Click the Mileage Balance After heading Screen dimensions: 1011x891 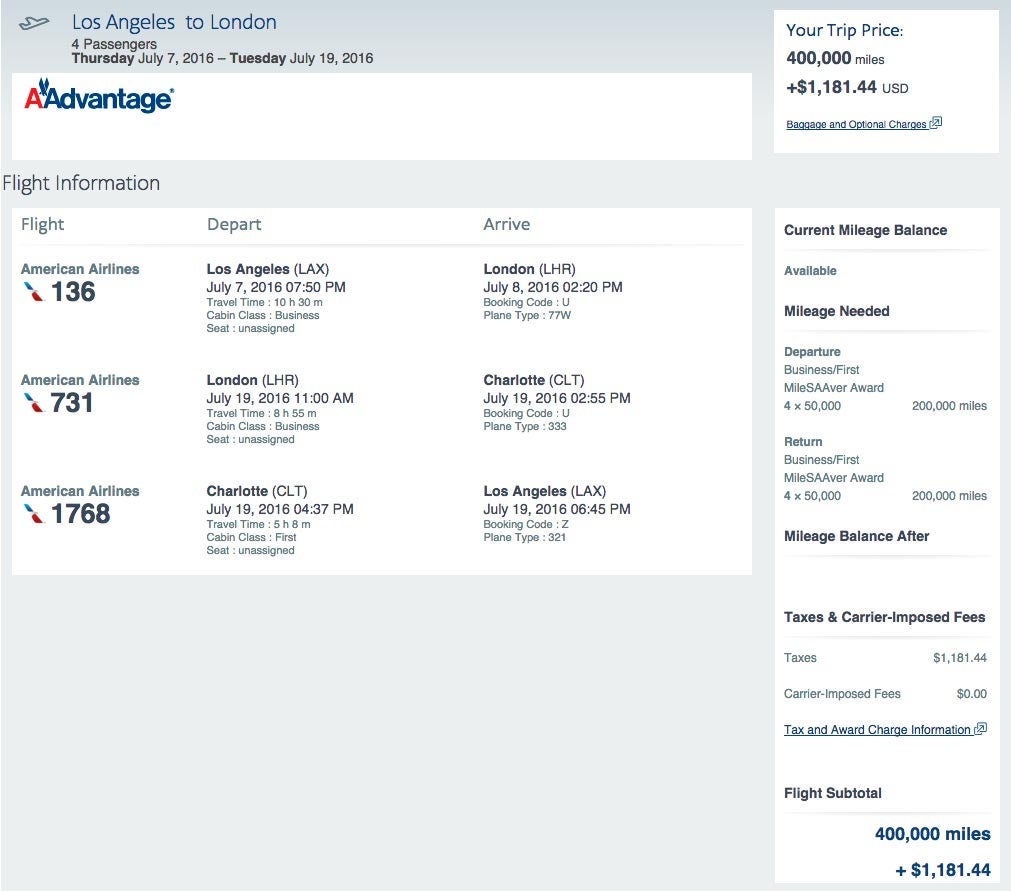(x=856, y=536)
